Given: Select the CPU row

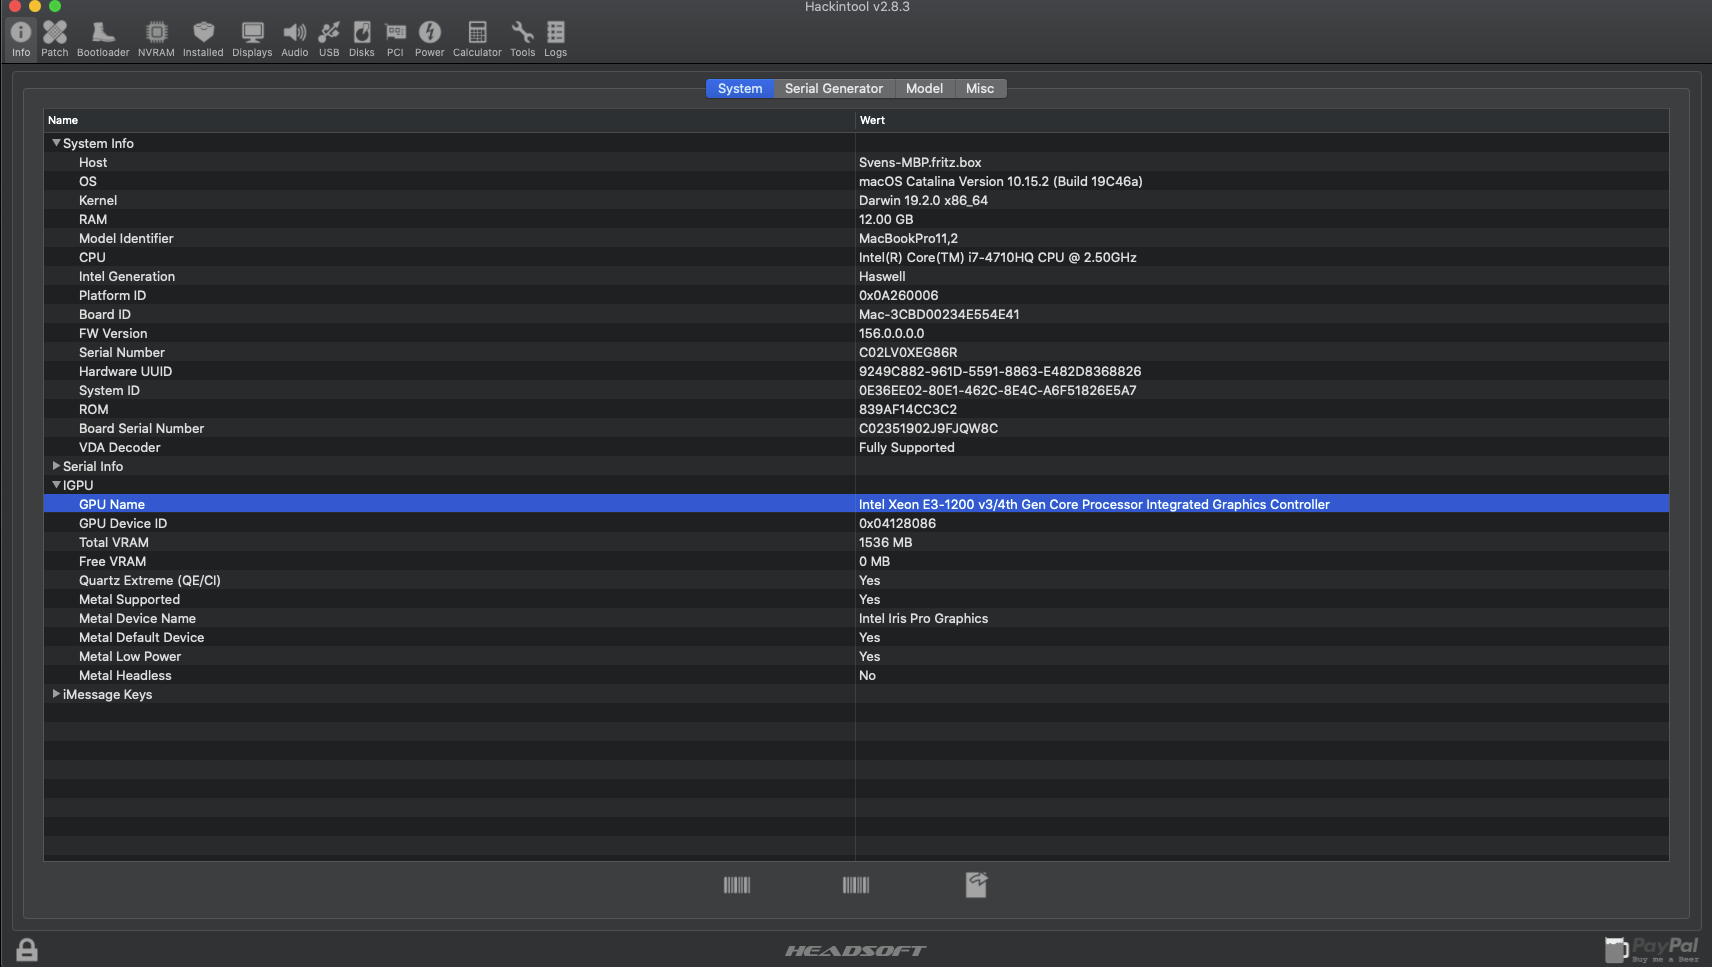Looking at the screenshot, I should click(856, 257).
